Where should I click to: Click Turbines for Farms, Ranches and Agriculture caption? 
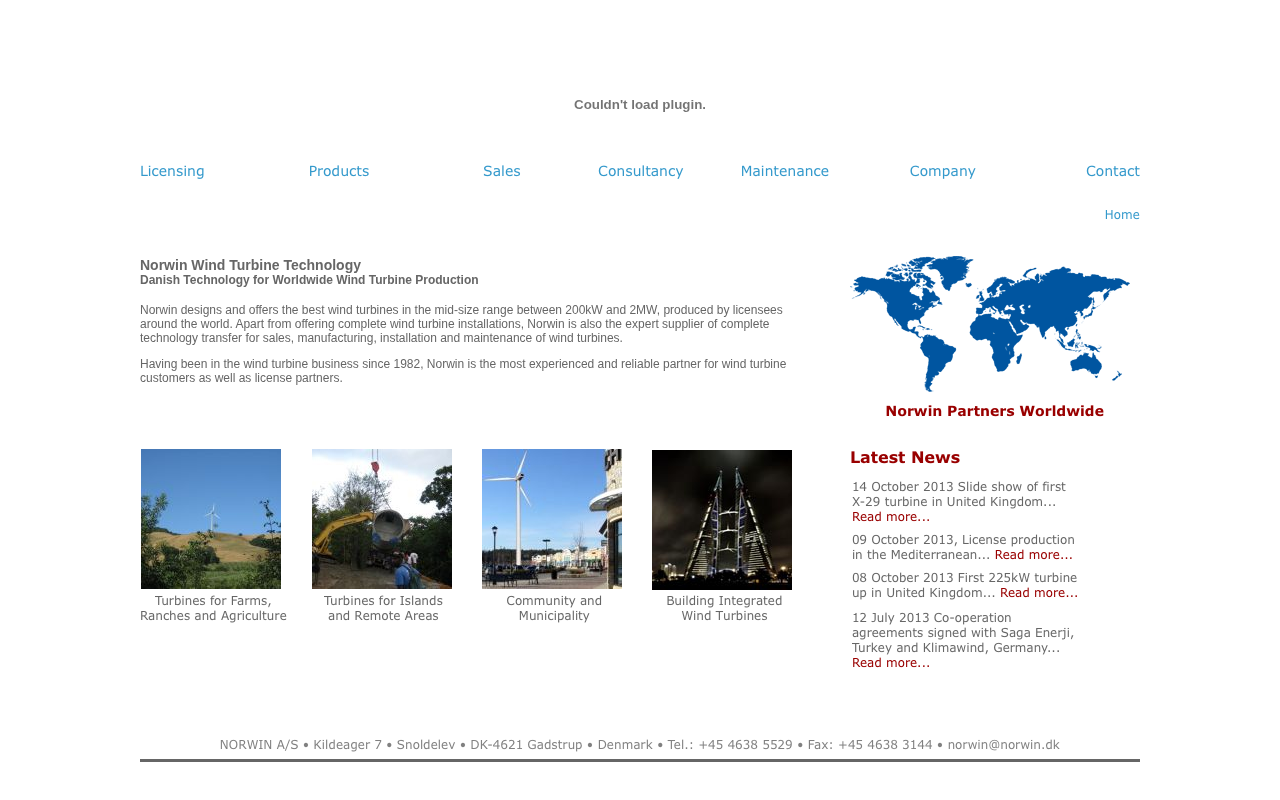click(213, 608)
